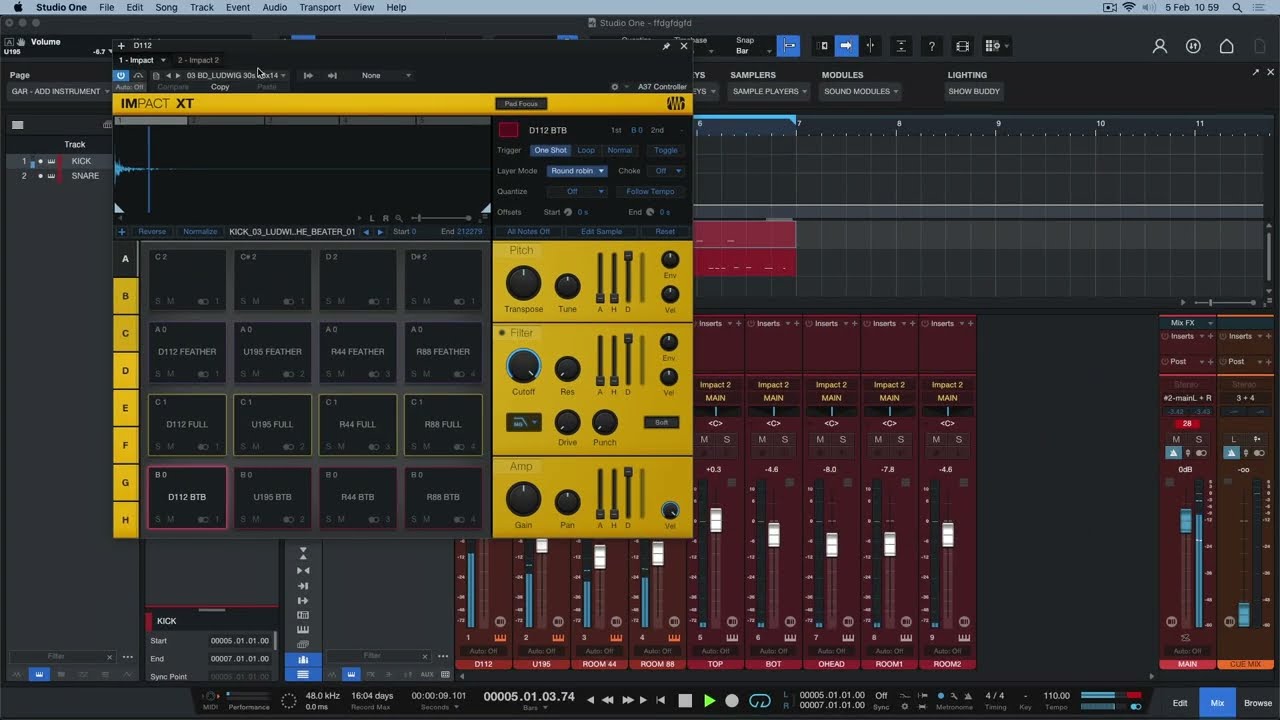The image size is (1280, 720).
Task: Click the Pad Focus button
Action: pyautogui.click(x=521, y=104)
